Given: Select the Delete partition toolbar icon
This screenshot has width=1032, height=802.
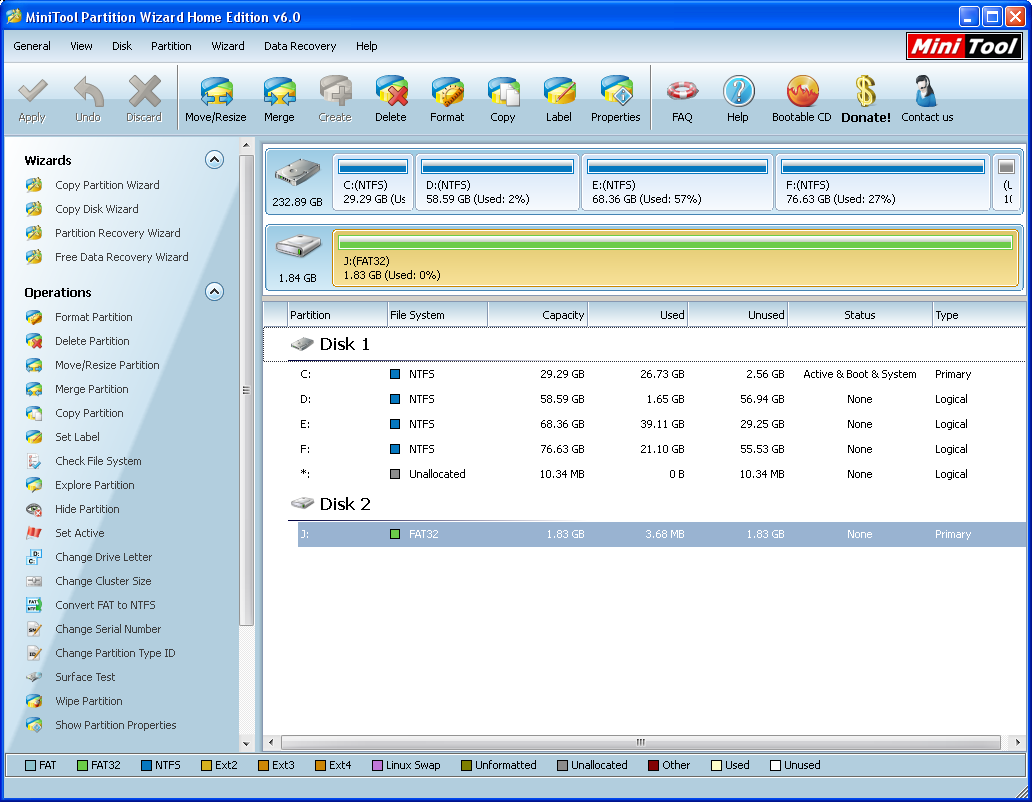Looking at the screenshot, I should click(391, 98).
